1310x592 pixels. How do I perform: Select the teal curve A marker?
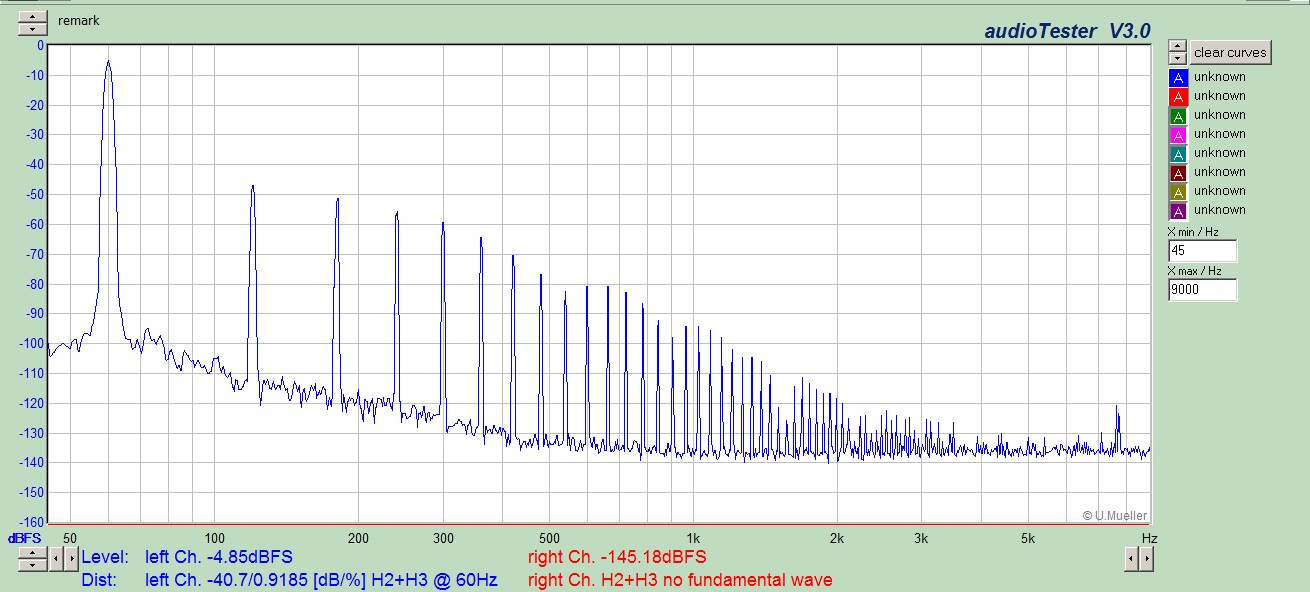(x=1178, y=153)
